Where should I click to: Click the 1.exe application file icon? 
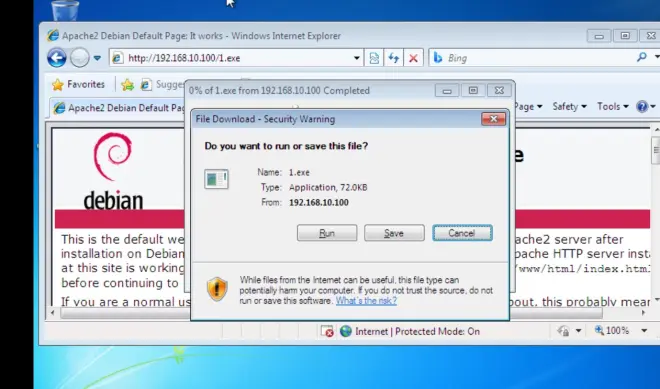coord(216,179)
